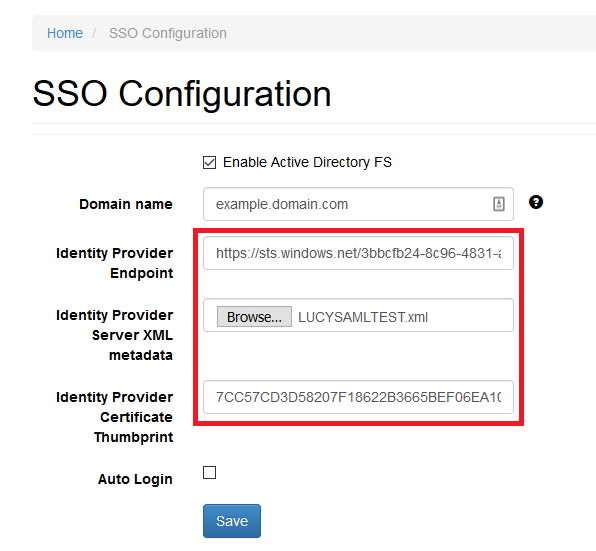
Task: Open file picker with Browse button
Action: coord(254,317)
